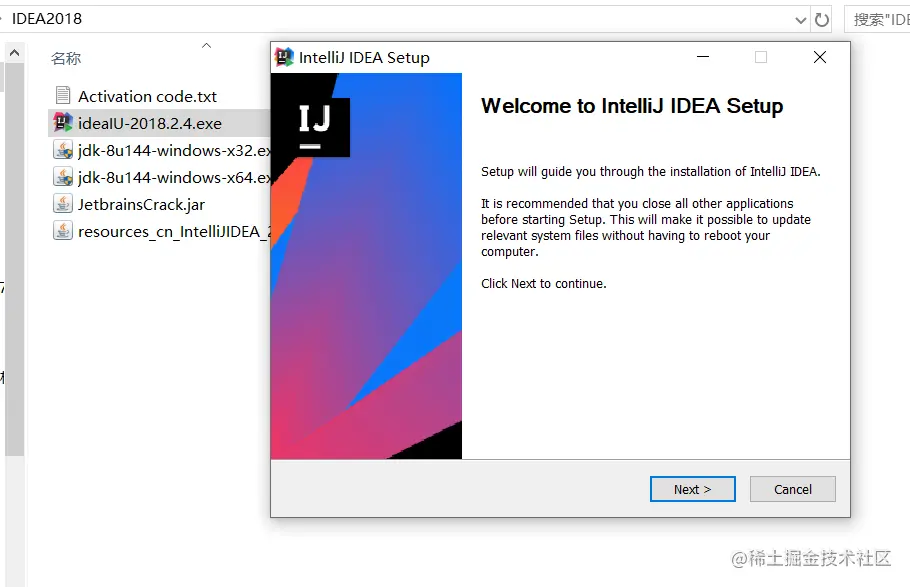Screen dimensions: 910x587
Task: Click the resources_cn_IntelliJIDEA file name
Action: point(174,232)
